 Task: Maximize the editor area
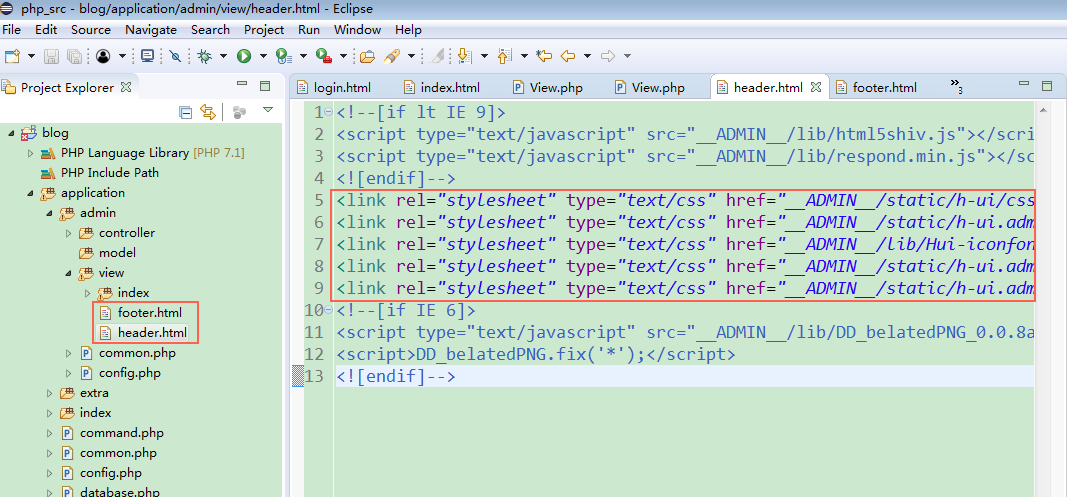[1047, 86]
